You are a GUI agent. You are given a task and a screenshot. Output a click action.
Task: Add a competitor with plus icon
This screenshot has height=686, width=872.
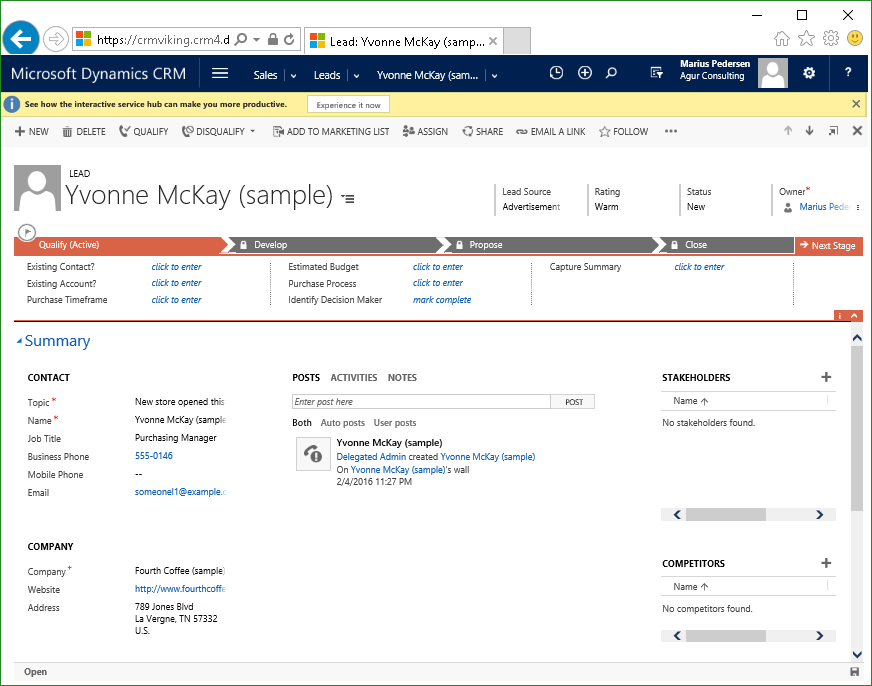826,563
